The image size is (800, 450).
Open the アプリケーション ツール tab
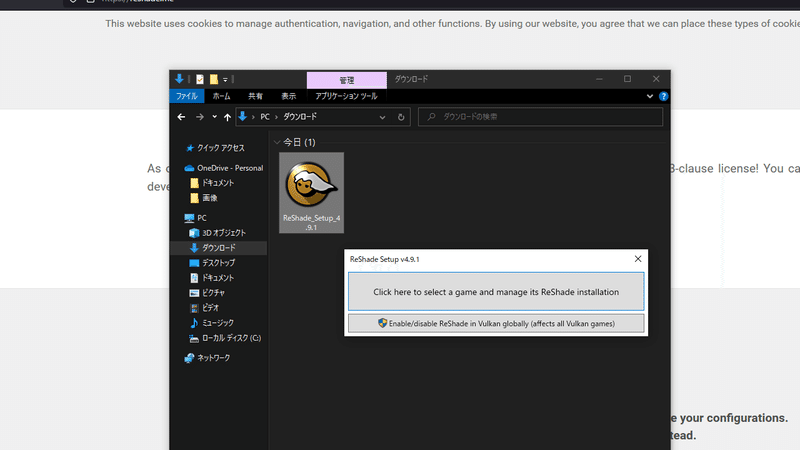pos(346,96)
